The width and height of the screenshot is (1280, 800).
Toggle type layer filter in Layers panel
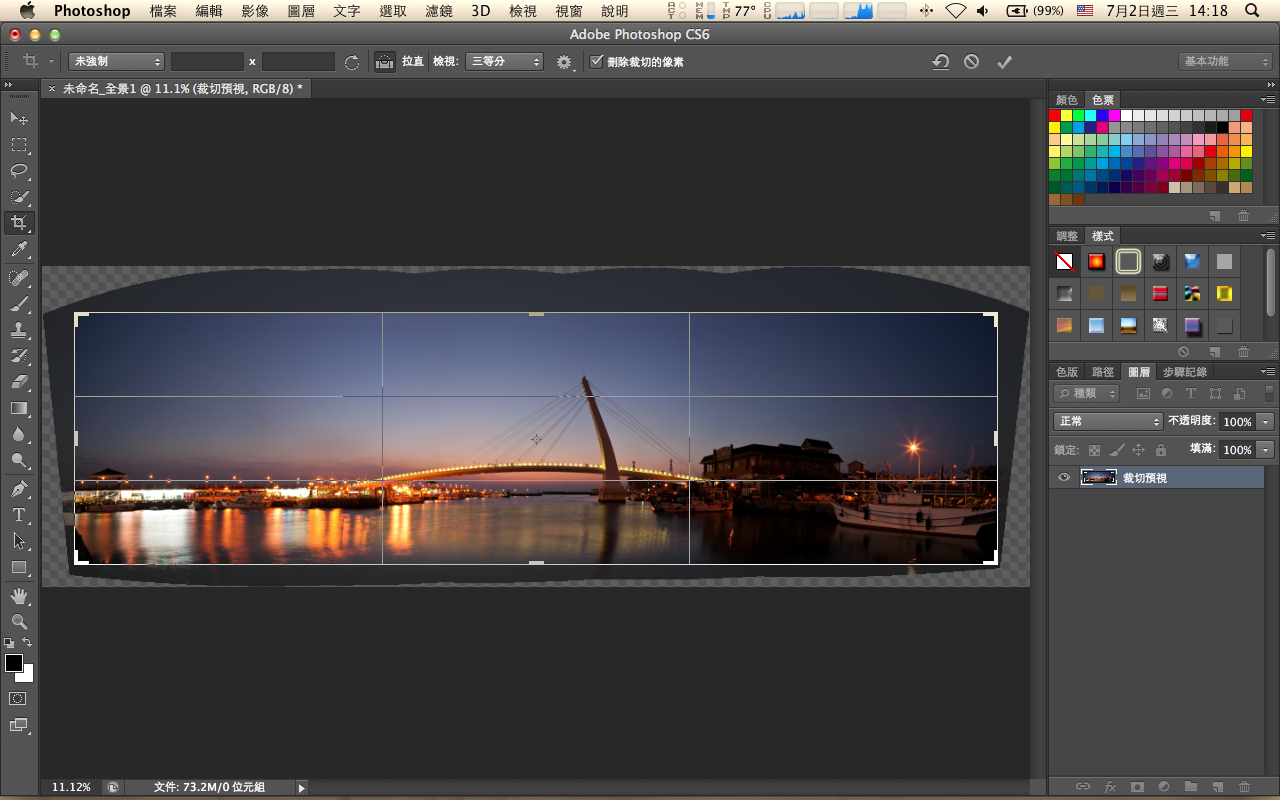coord(1191,394)
